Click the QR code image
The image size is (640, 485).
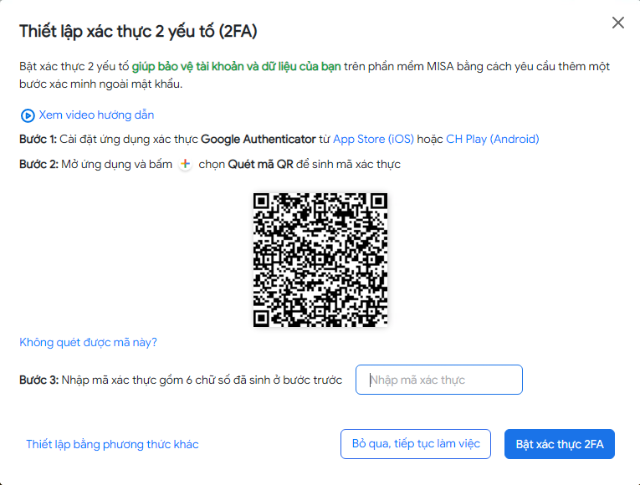click(x=320, y=258)
